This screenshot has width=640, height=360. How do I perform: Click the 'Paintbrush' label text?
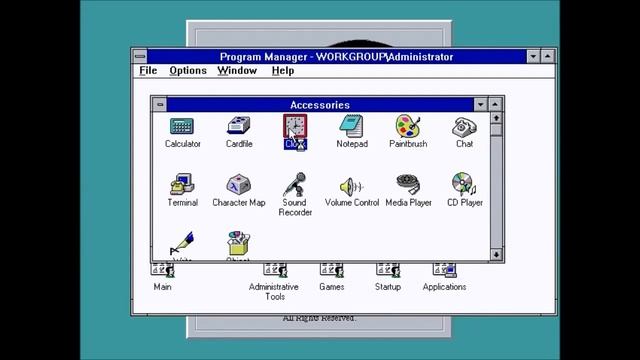click(x=408, y=144)
